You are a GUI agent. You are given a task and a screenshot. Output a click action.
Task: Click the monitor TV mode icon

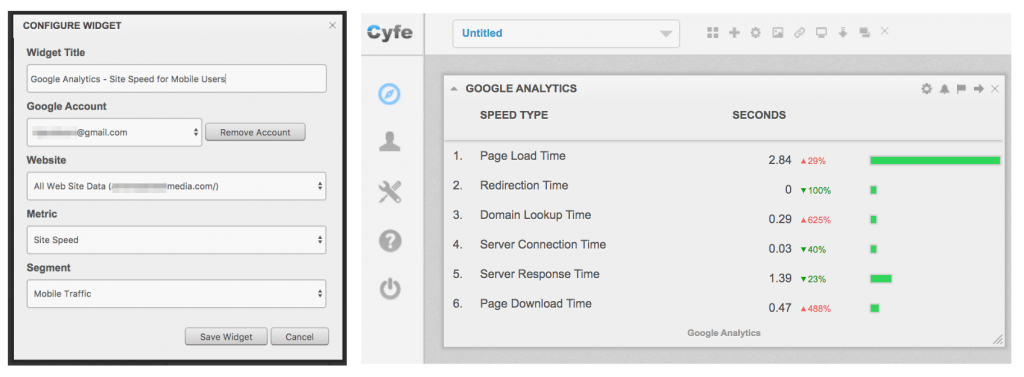pos(821,33)
